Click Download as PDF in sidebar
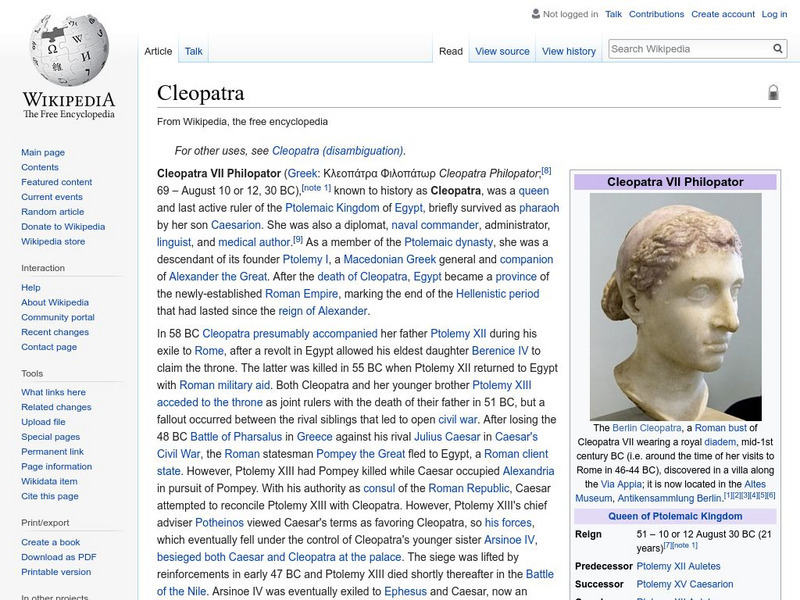Screen dimensions: 800x600 (x=59, y=557)
